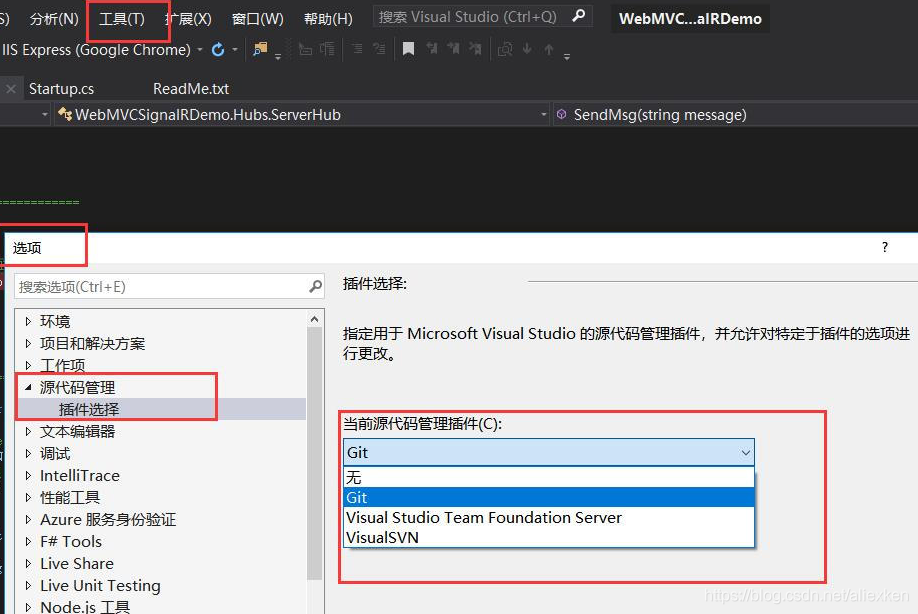Image resolution: width=918 pixels, height=614 pixels.
Task: Click the next bookmark icon
Action: click(453, 49)
